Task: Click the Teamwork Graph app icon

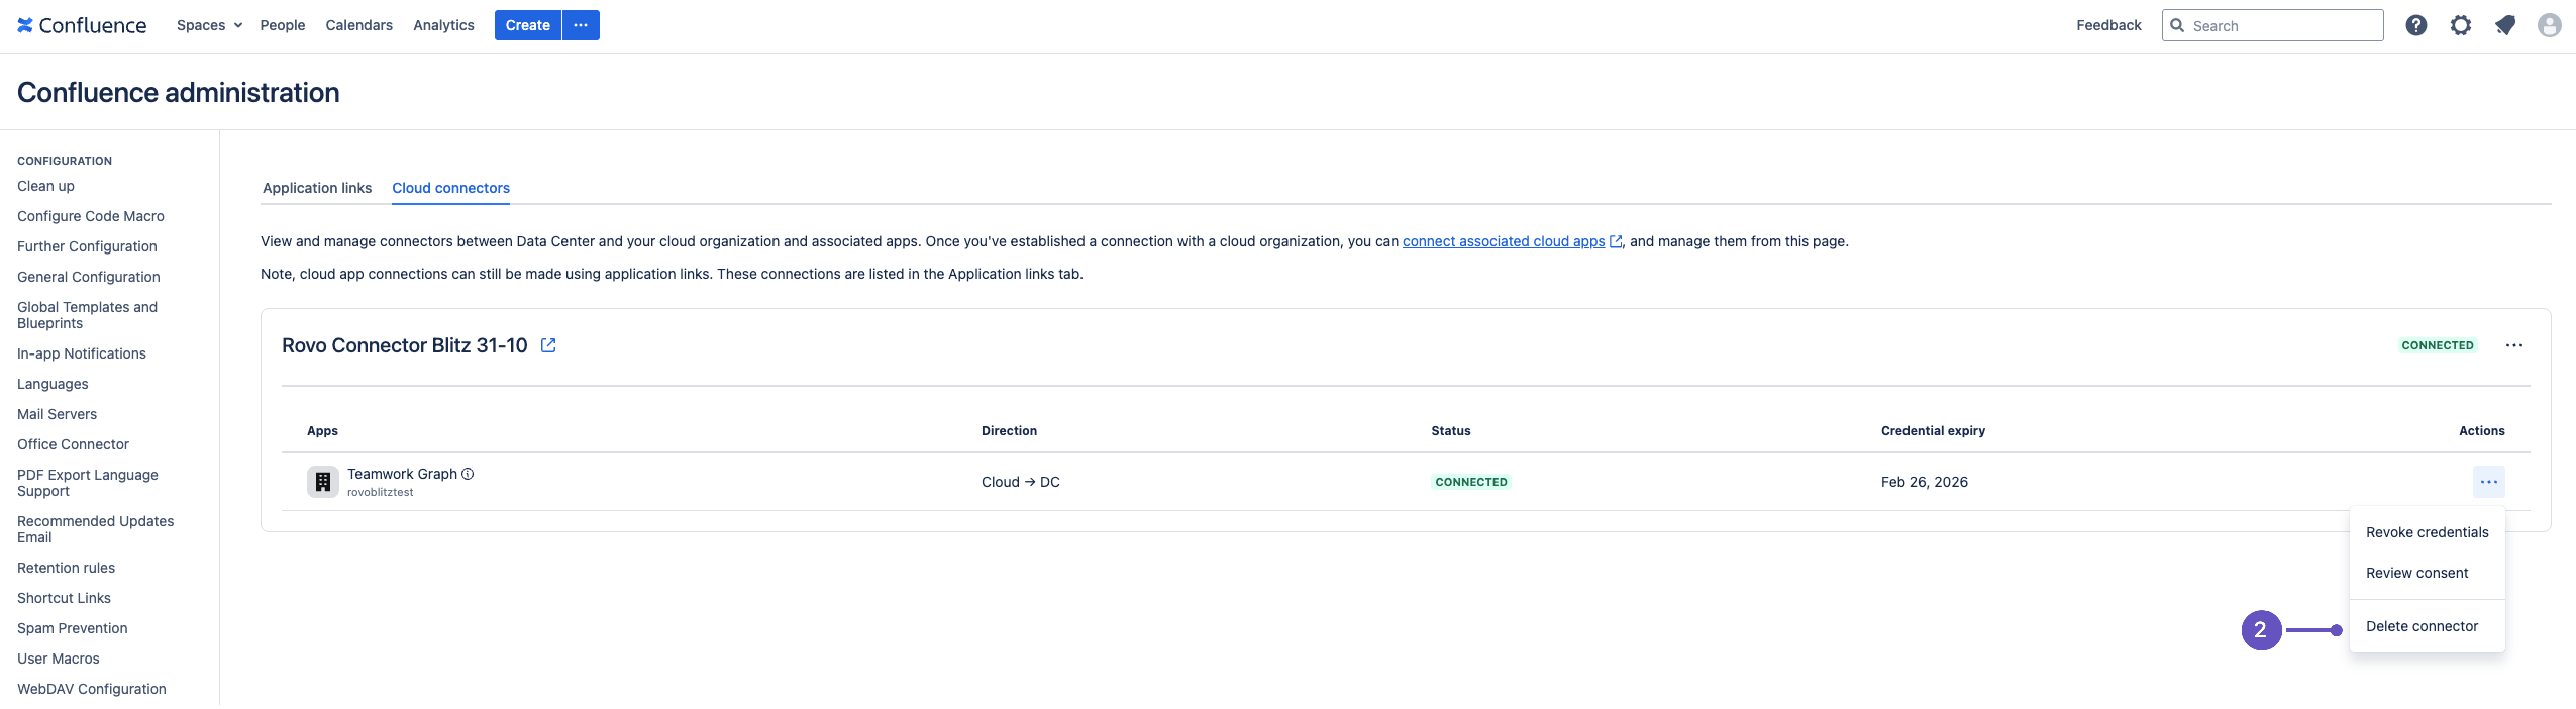Action: [x=322, y=481]
